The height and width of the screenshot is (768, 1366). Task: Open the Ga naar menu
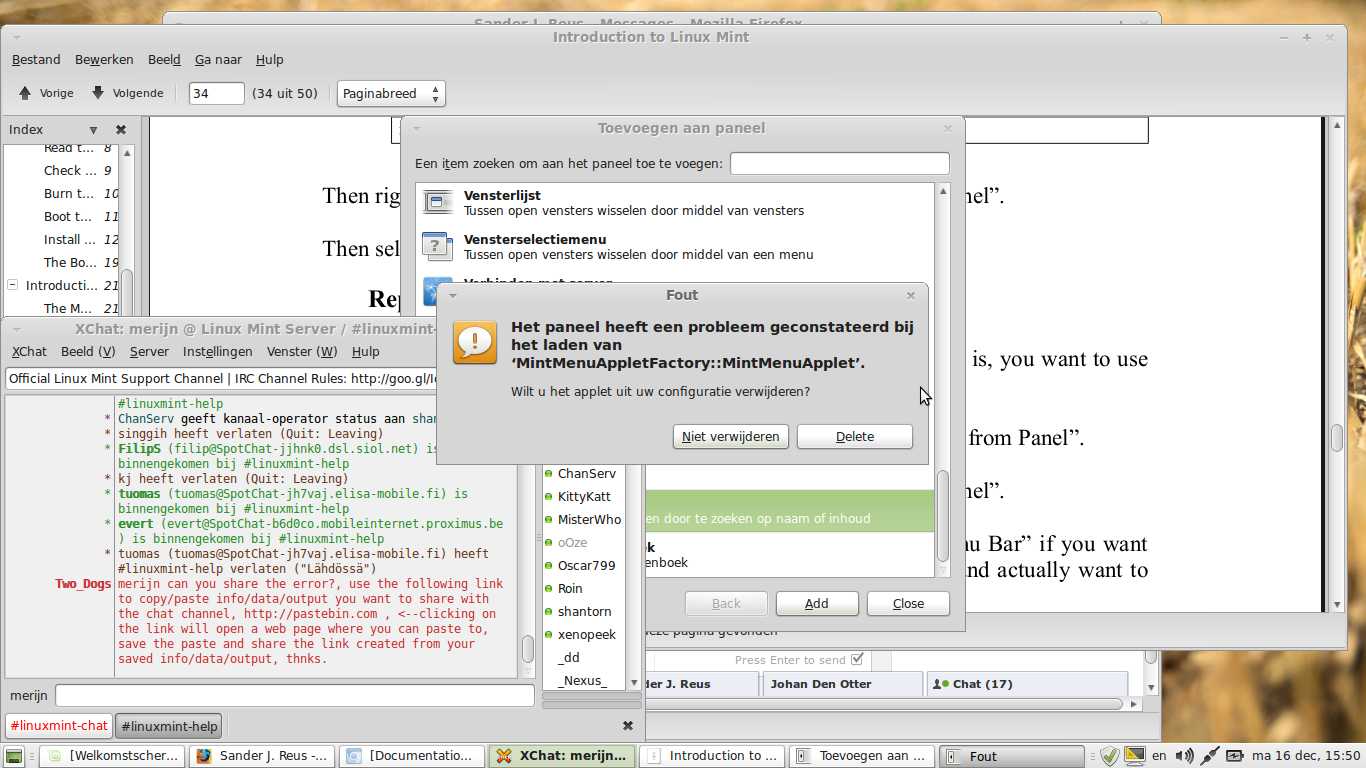pos(218,60)
